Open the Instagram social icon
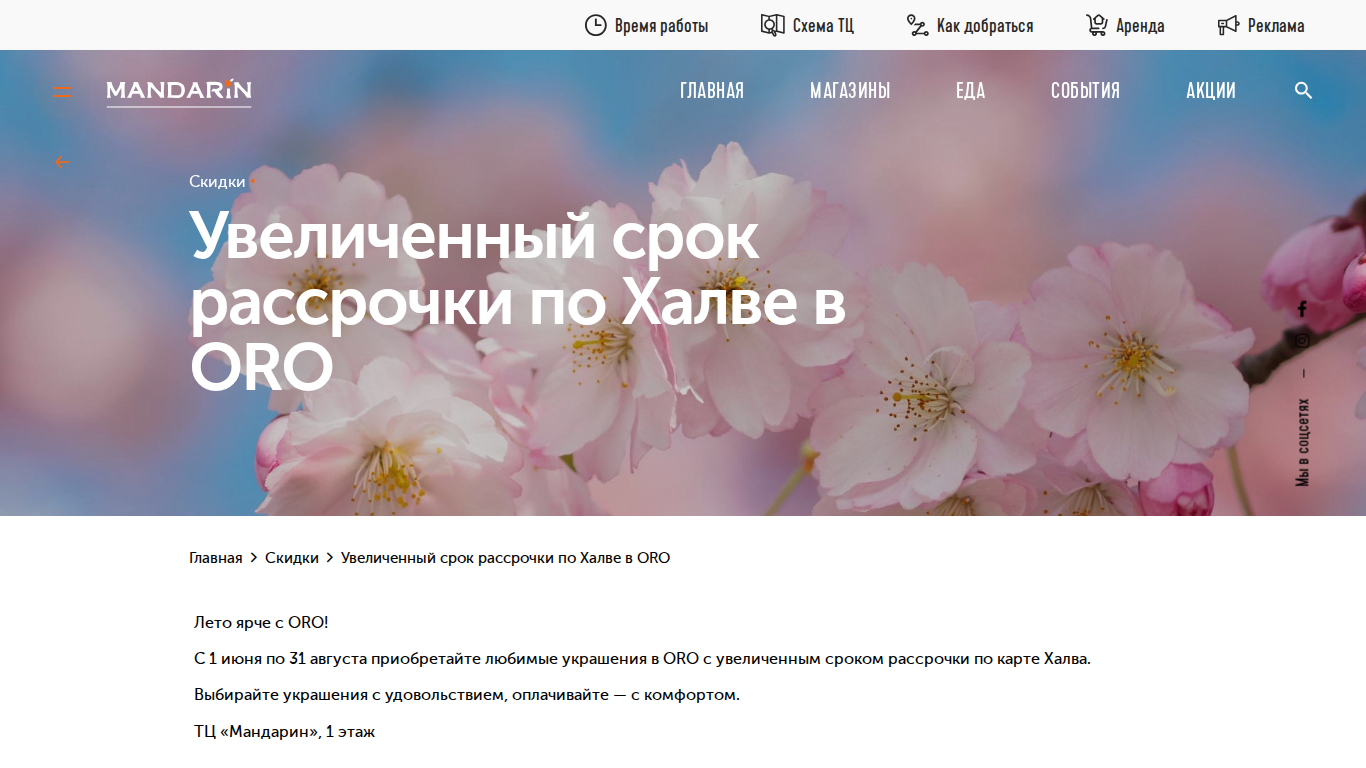 coord(1302,341)
